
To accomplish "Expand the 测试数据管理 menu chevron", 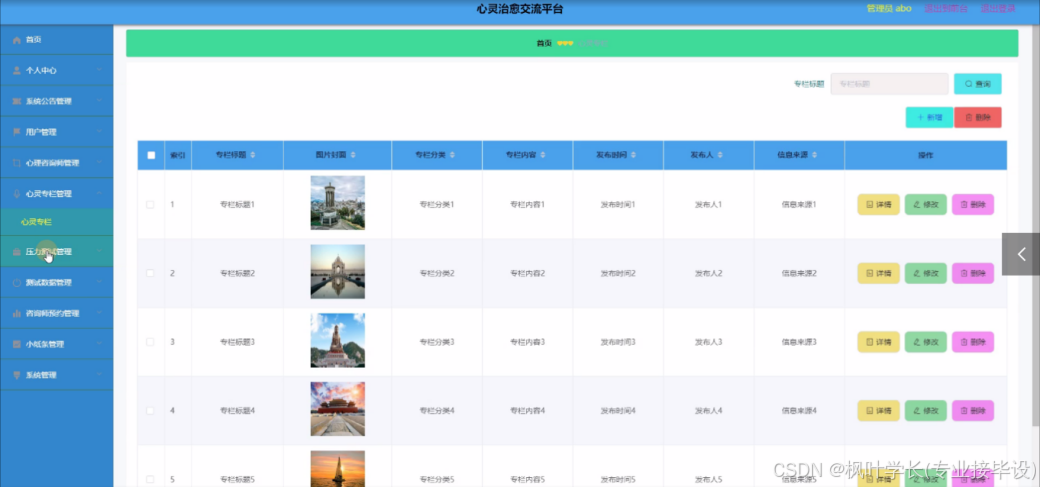I will [x=99, y=282].
